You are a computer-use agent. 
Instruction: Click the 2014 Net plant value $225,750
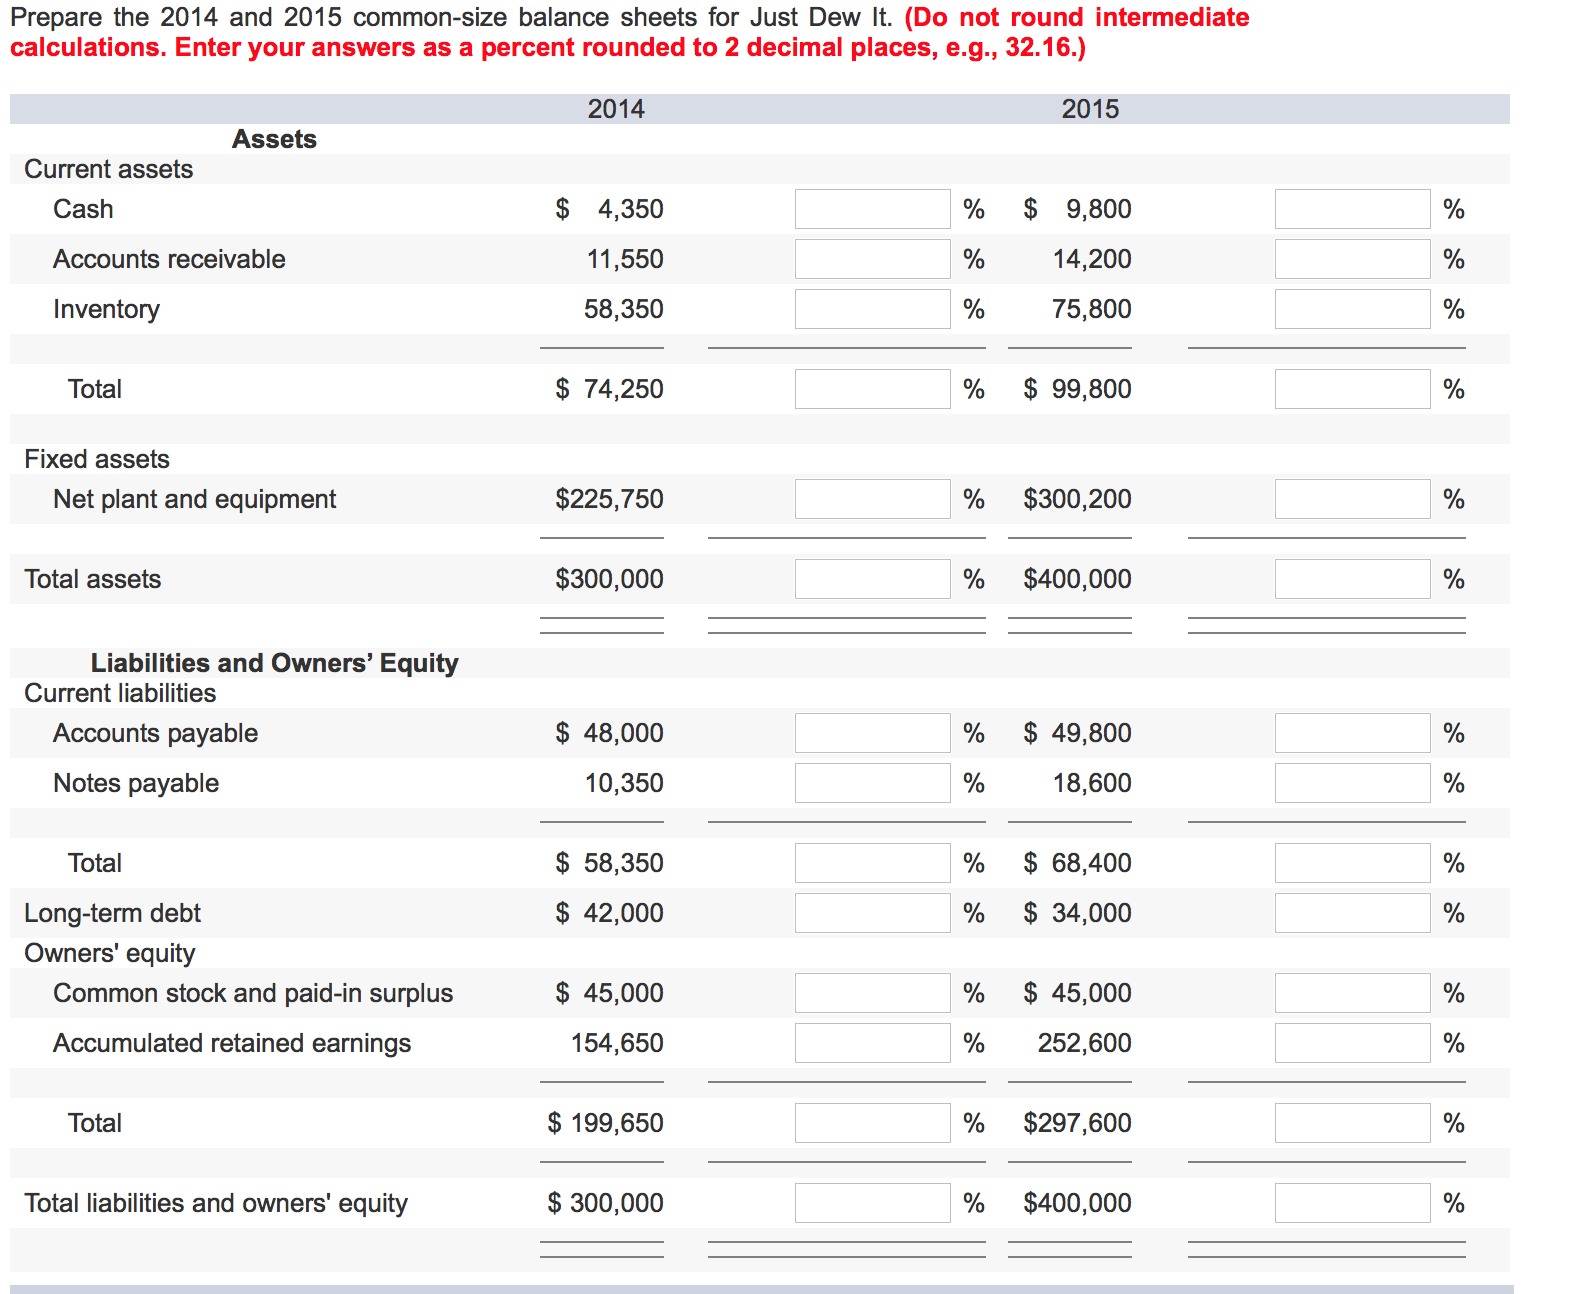[x=609, y=499]
